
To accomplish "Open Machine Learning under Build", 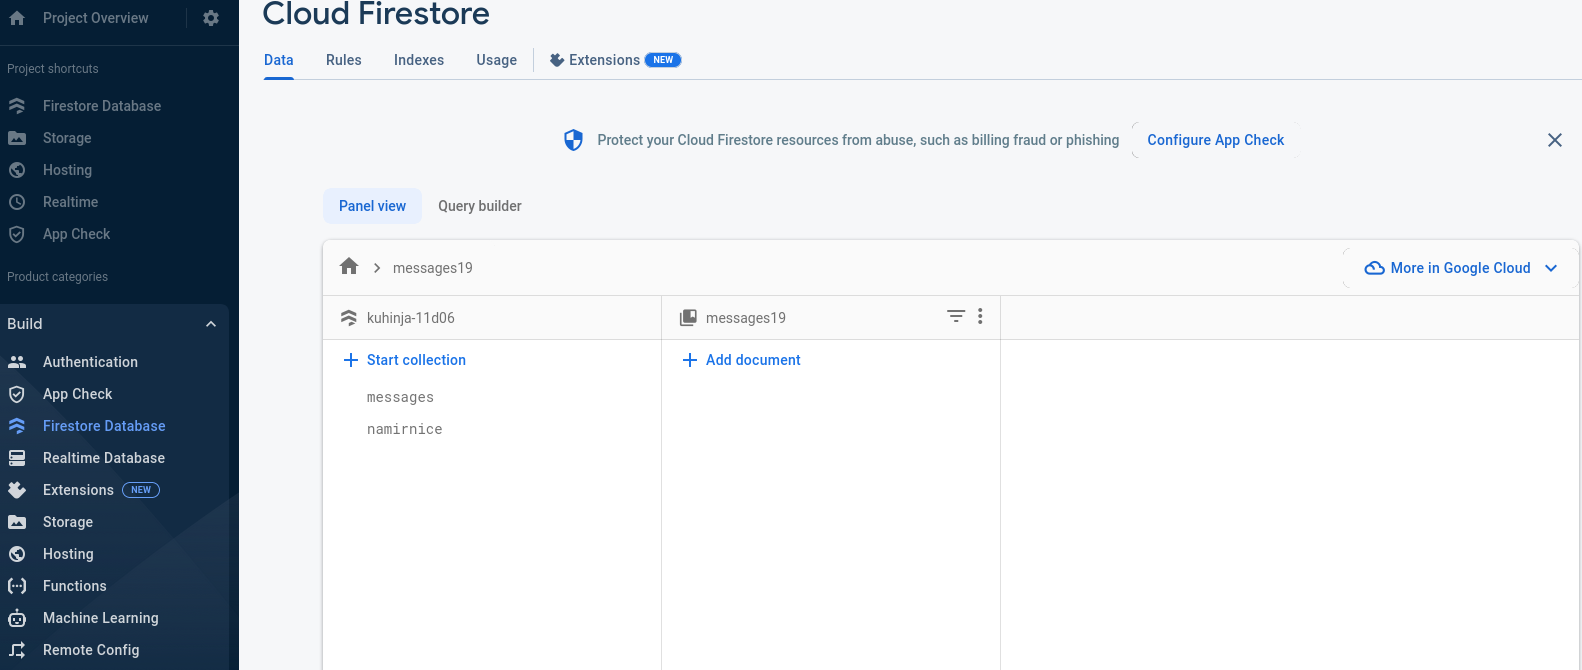I will pos(100,618).
